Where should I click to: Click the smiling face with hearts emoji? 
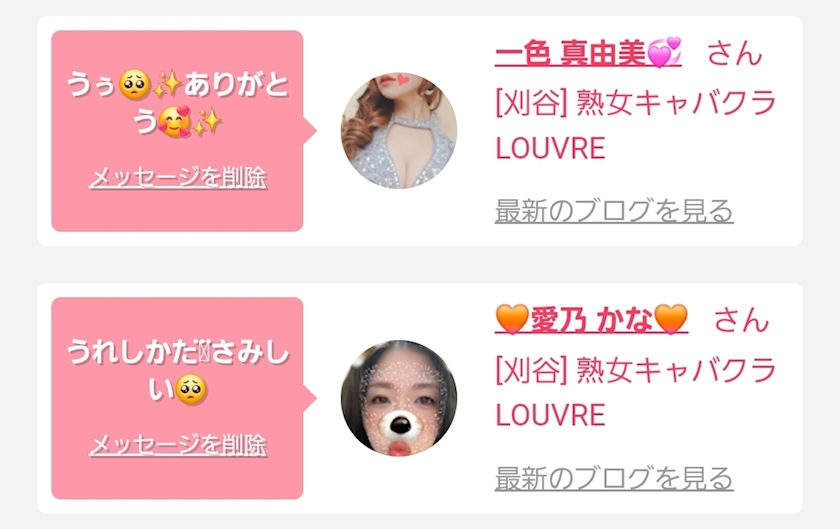tap(175, 122)
